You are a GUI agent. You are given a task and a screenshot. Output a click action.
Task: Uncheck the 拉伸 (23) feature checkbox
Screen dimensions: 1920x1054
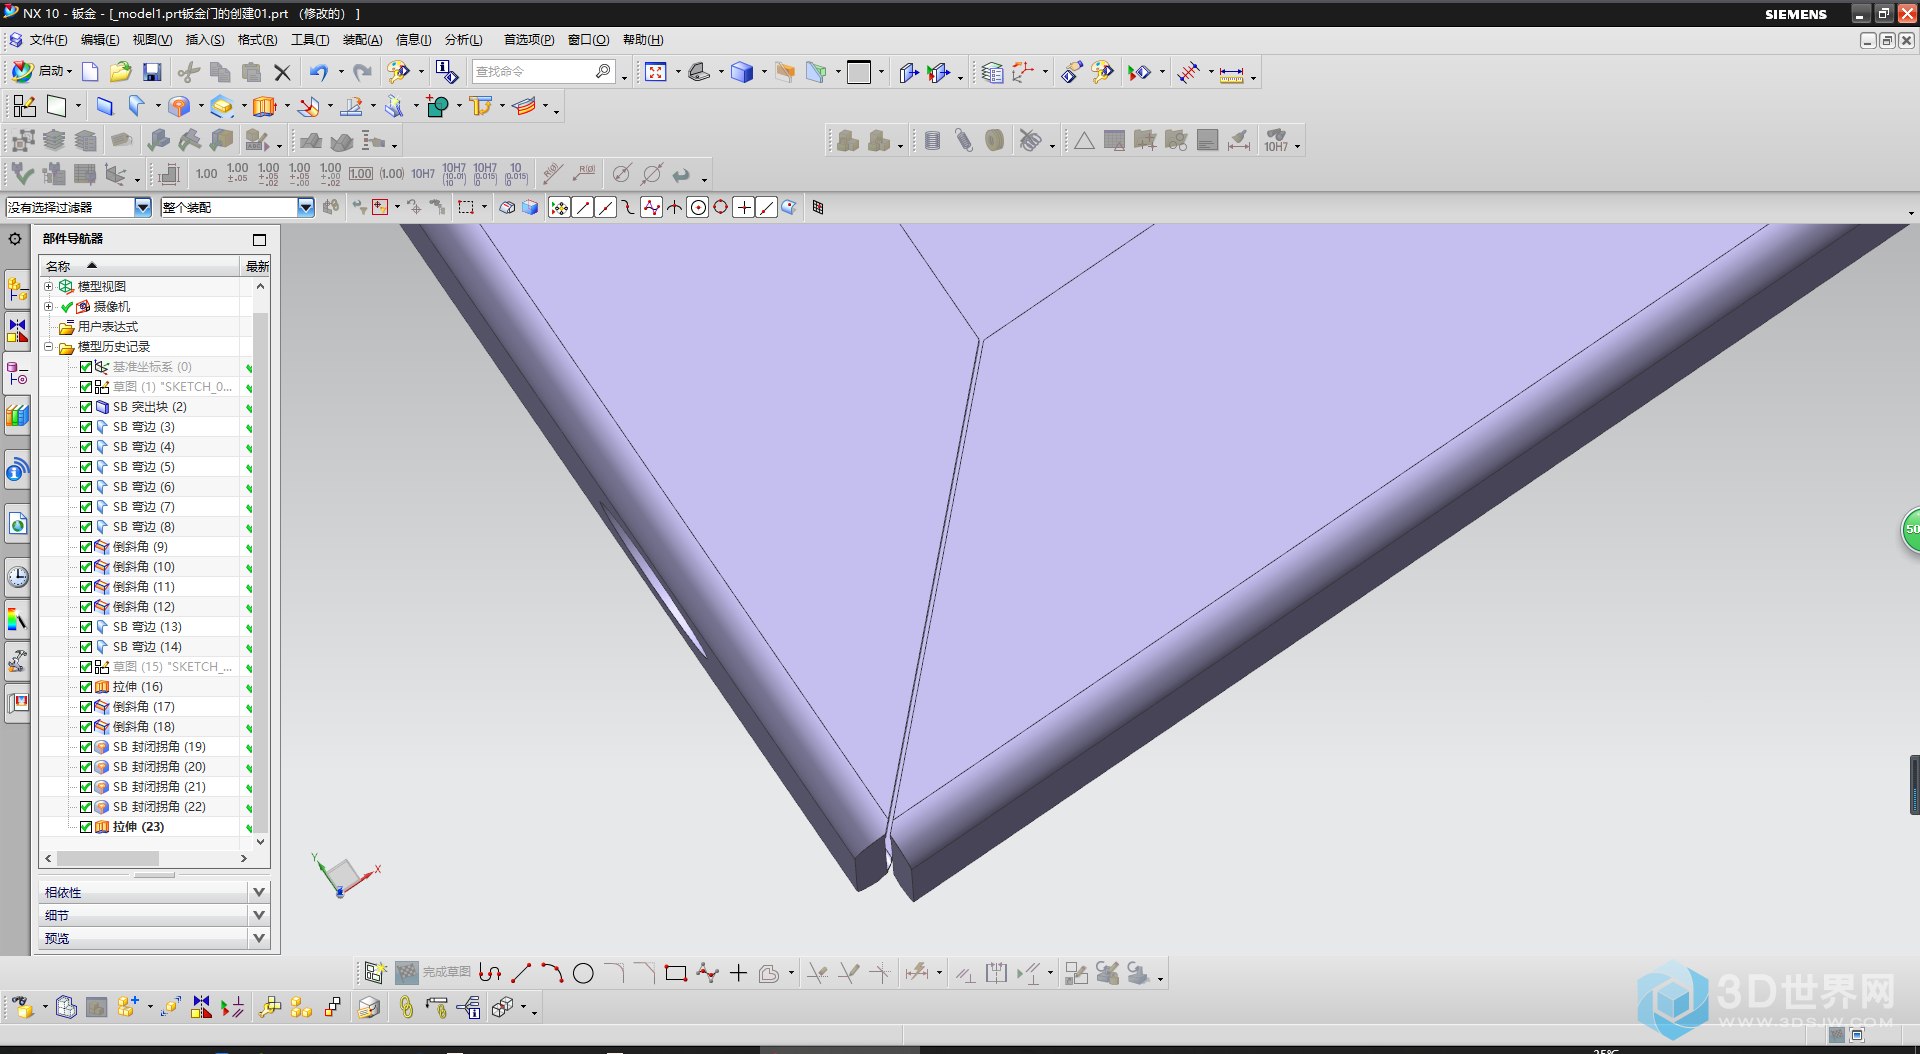(86, 827)
